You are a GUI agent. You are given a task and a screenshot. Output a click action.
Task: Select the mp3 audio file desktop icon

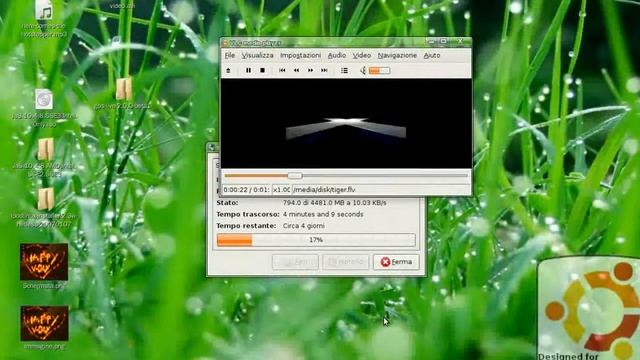click(x=44, y=19)
